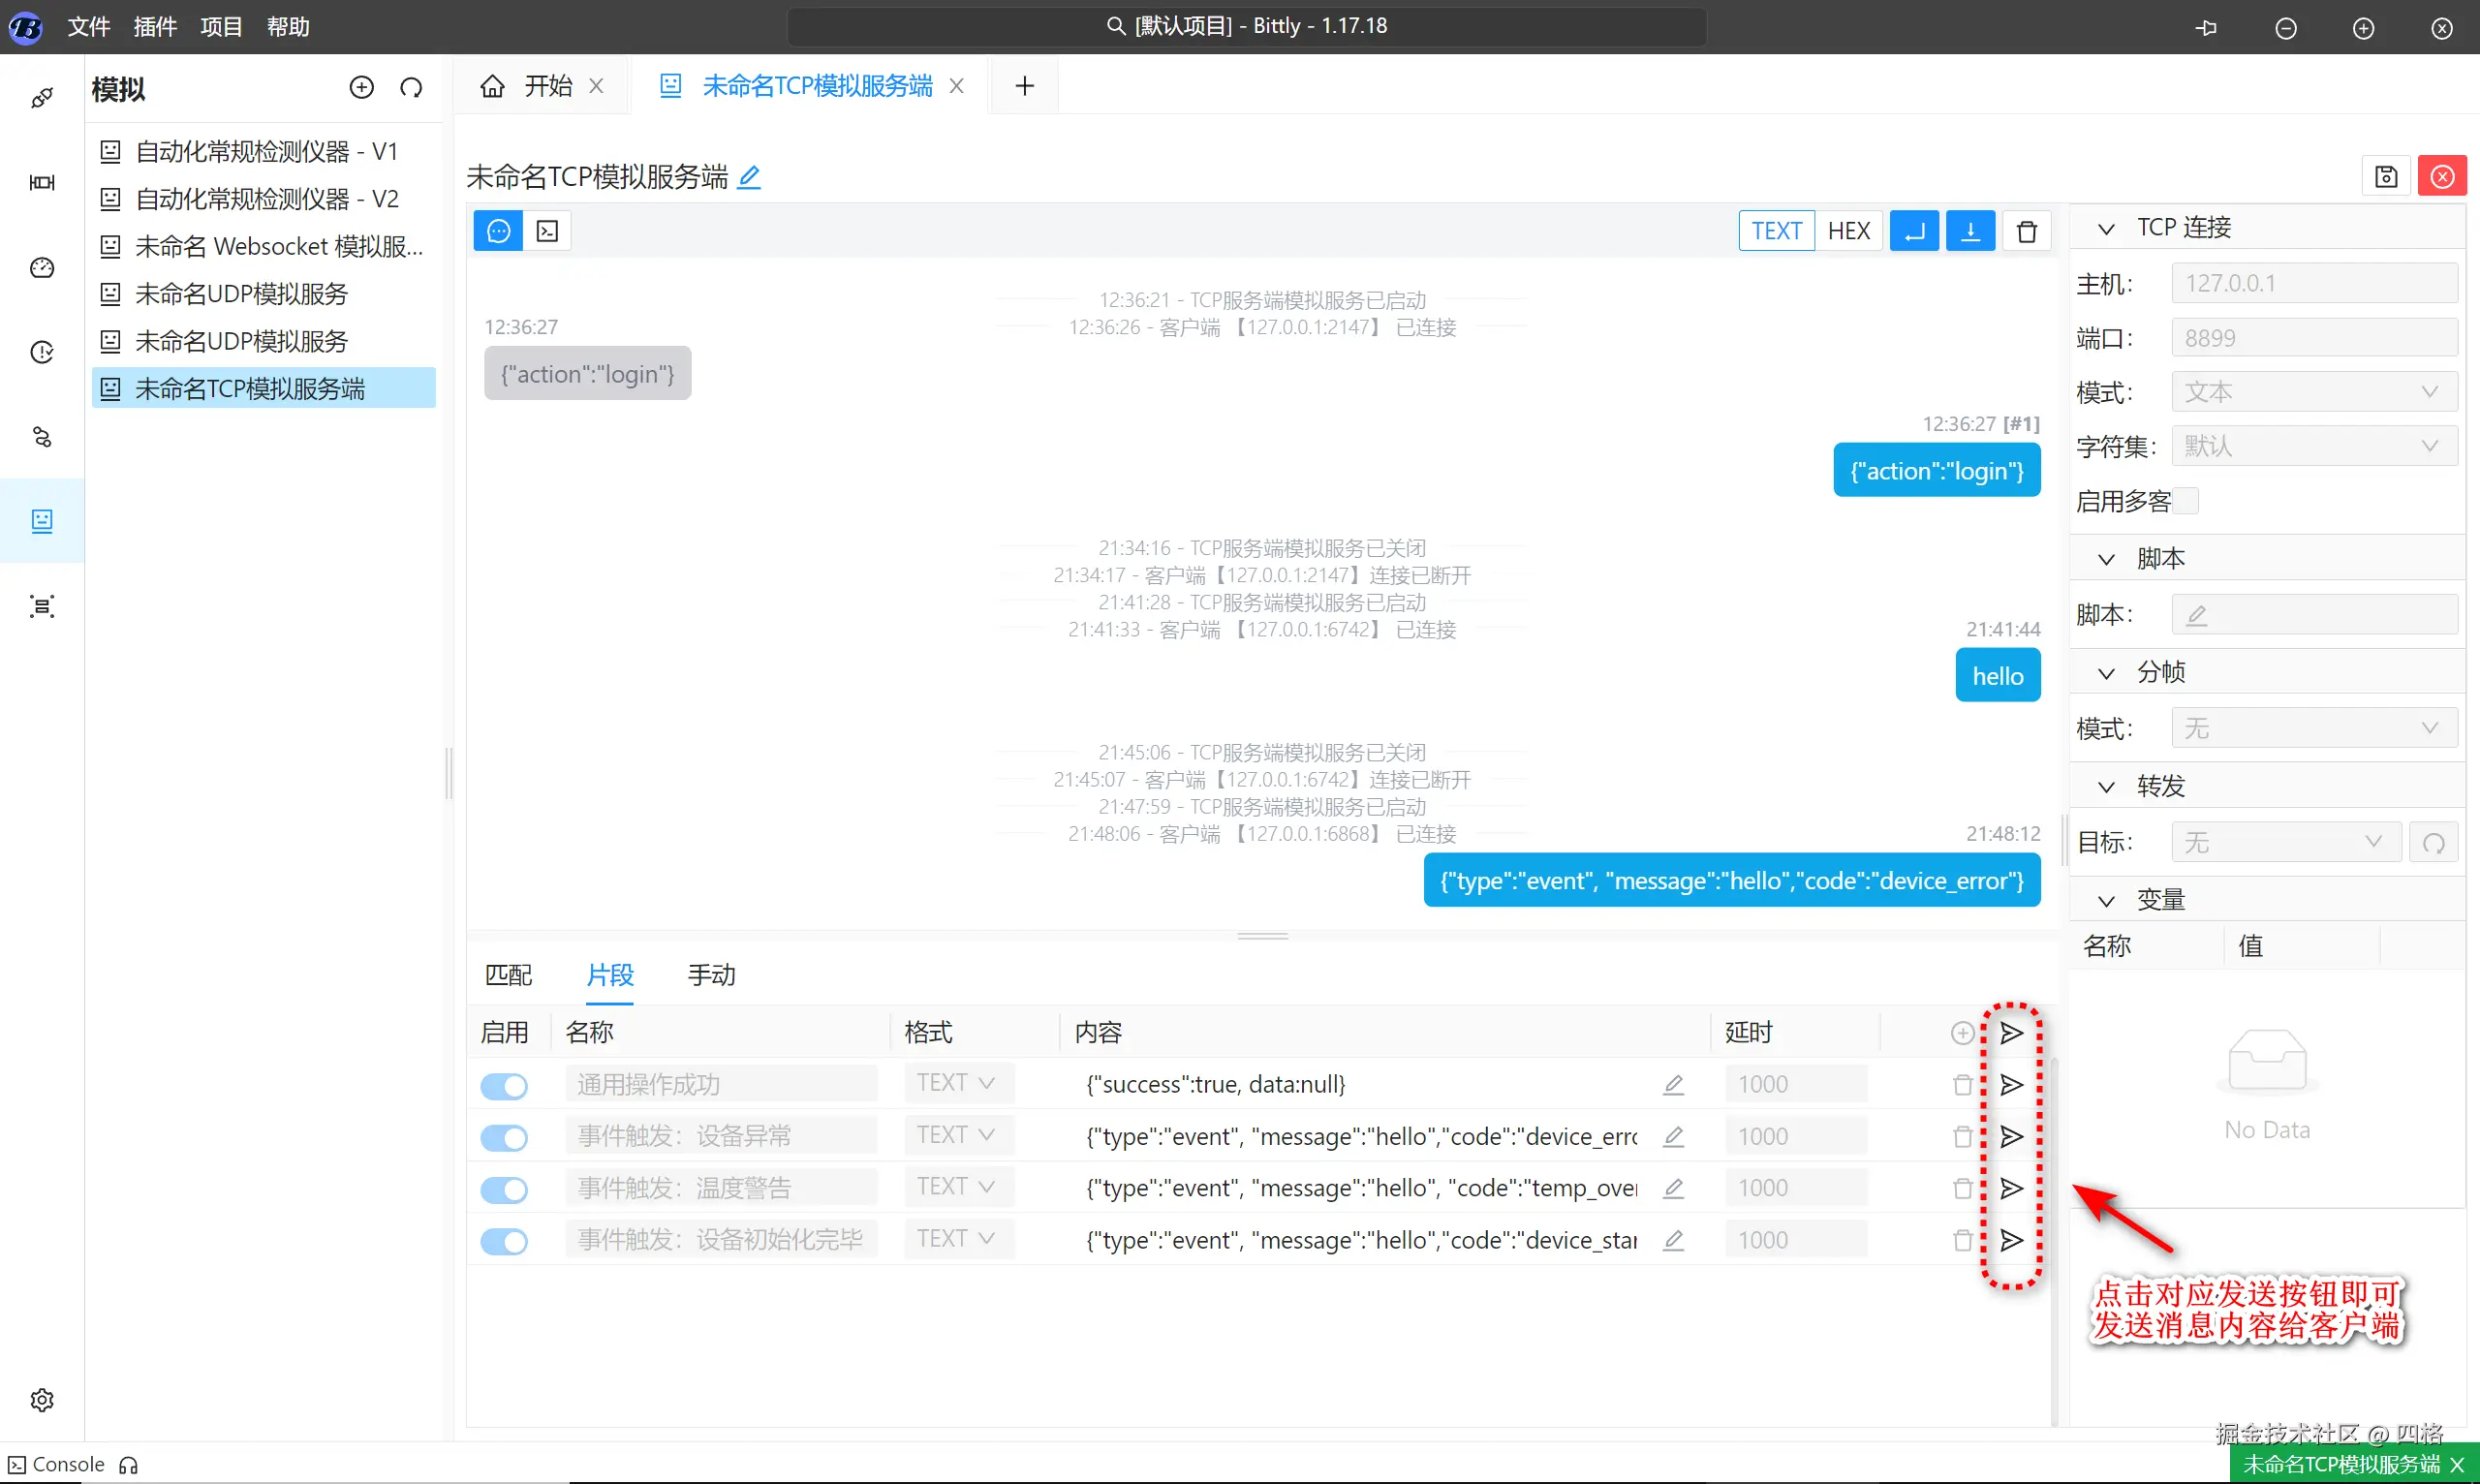The height and width of the screenshot is (1484, 2480).
Task: Disable the 通用操作成功 fragment toggle
Action: click(504, 1086)
